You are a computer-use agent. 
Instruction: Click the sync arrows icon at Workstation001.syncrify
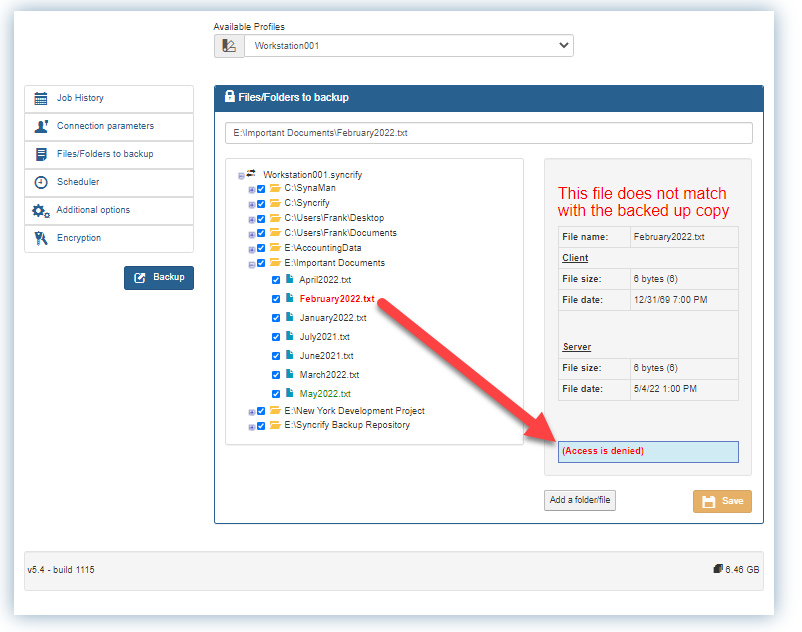tap(251, 174)
